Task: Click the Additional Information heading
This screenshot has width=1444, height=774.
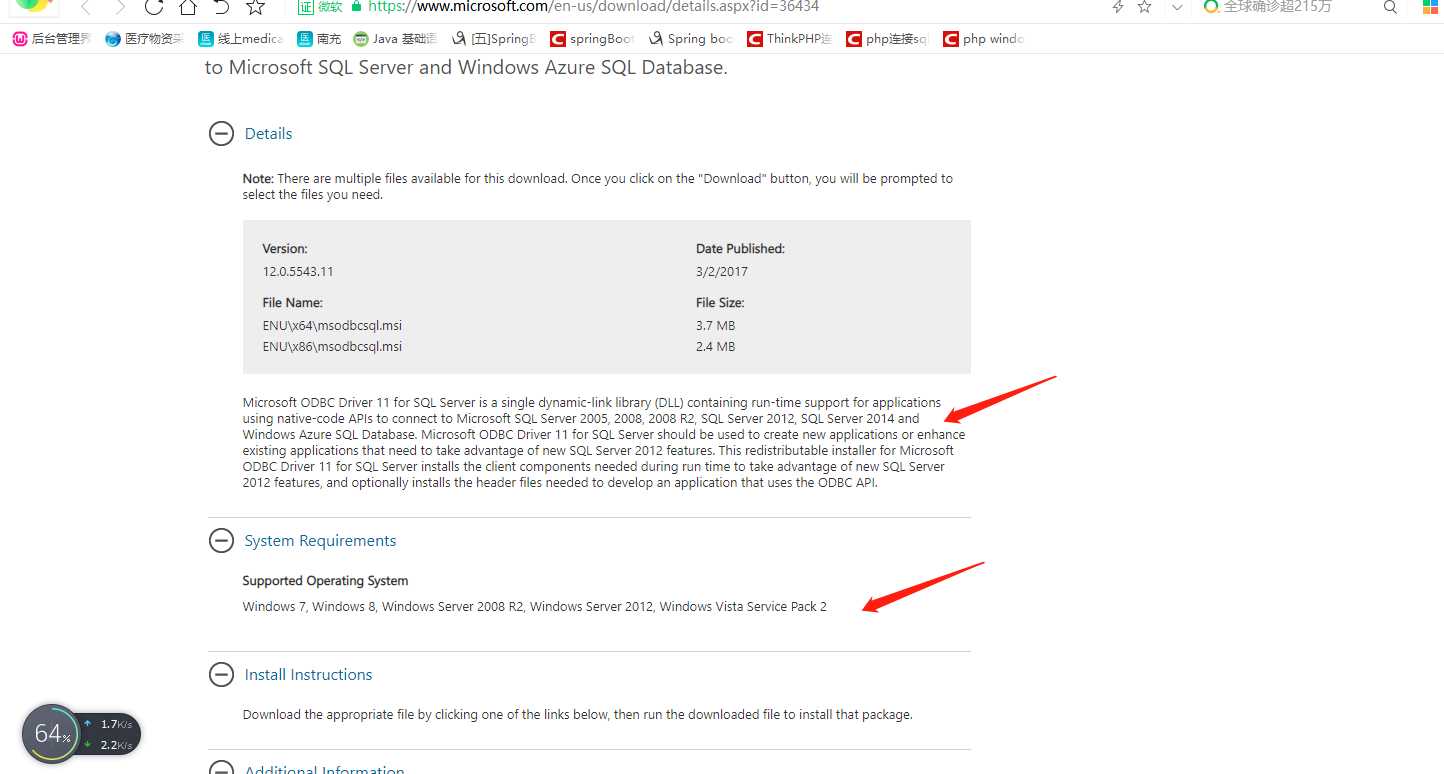Action: coord(324,769)
